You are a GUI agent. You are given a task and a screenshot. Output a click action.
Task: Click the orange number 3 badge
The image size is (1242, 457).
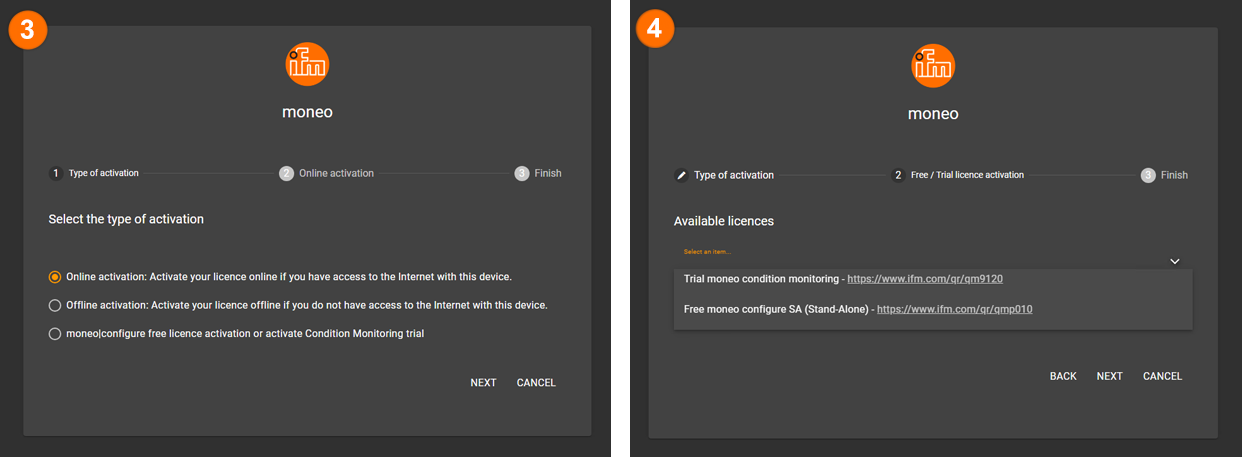(27, 29)
